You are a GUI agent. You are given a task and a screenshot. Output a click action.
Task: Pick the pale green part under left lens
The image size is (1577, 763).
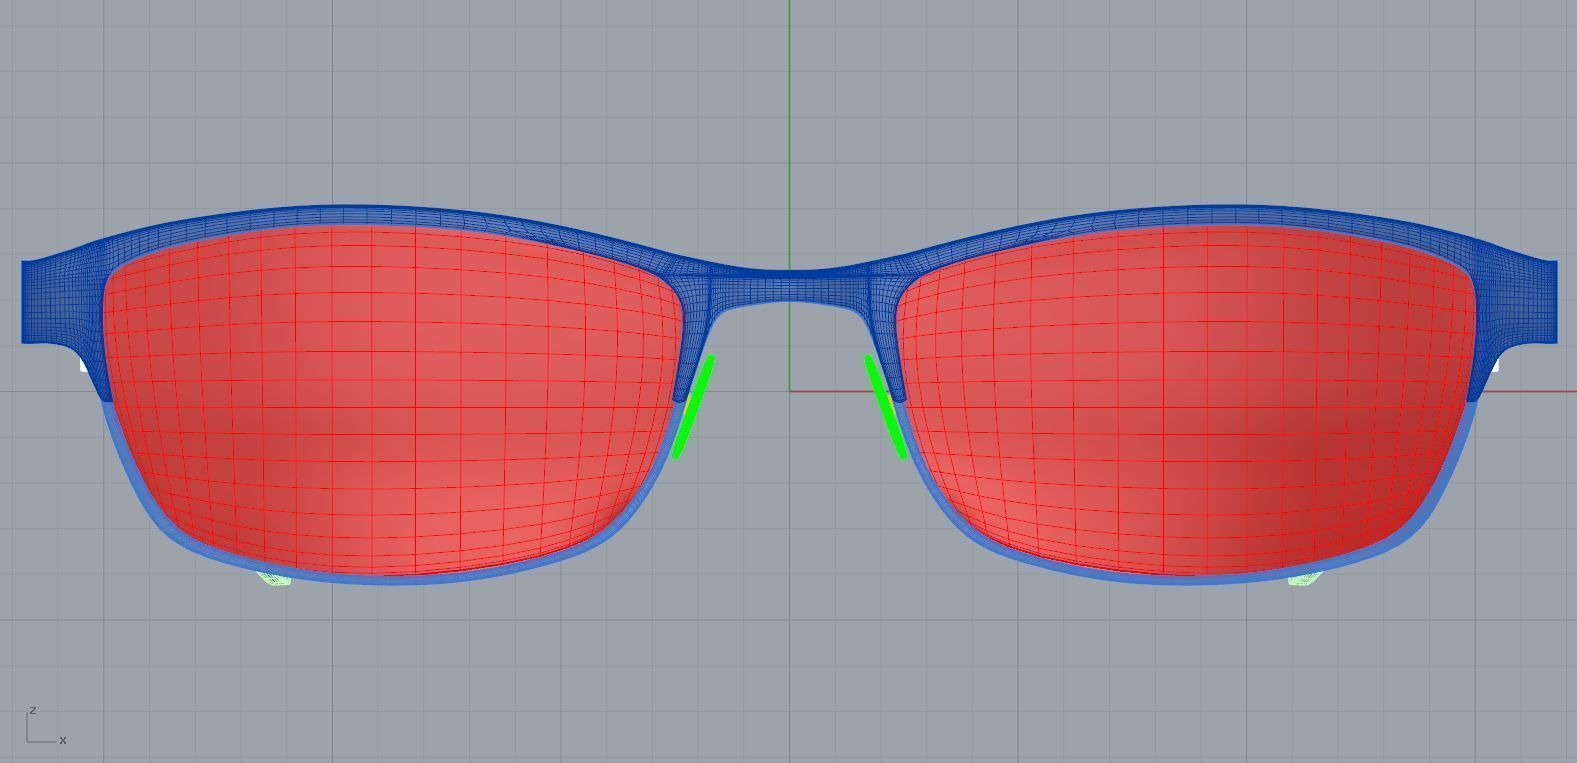(x=274, y=577)
